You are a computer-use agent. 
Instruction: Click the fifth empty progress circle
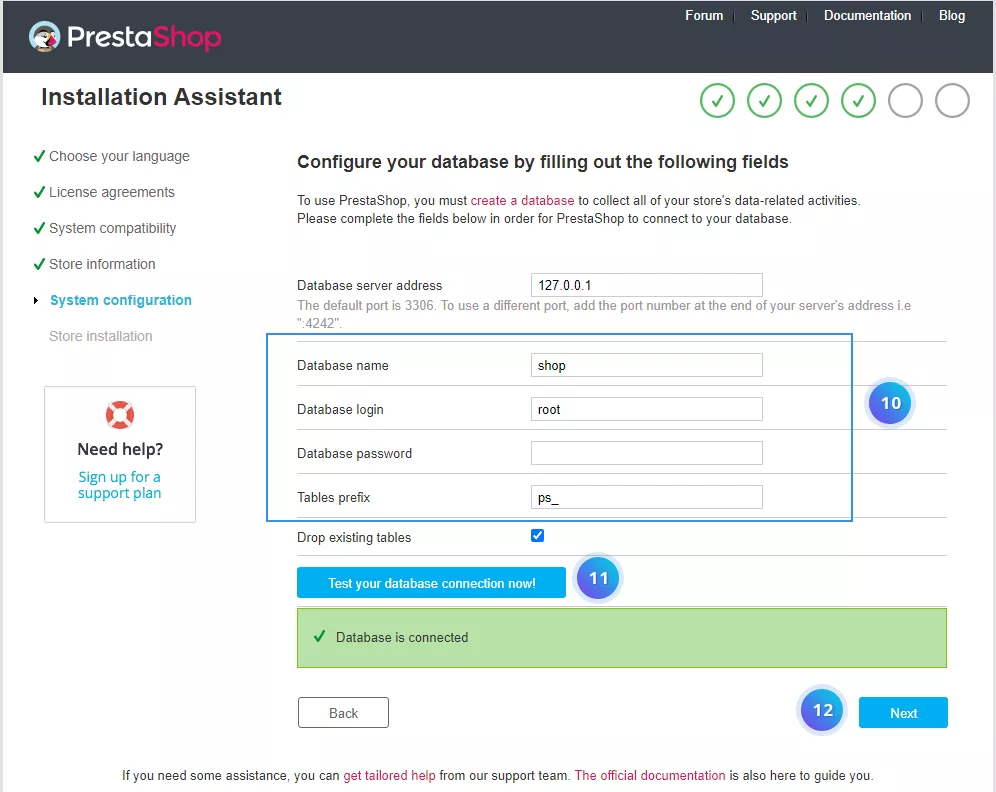(905, 100)
